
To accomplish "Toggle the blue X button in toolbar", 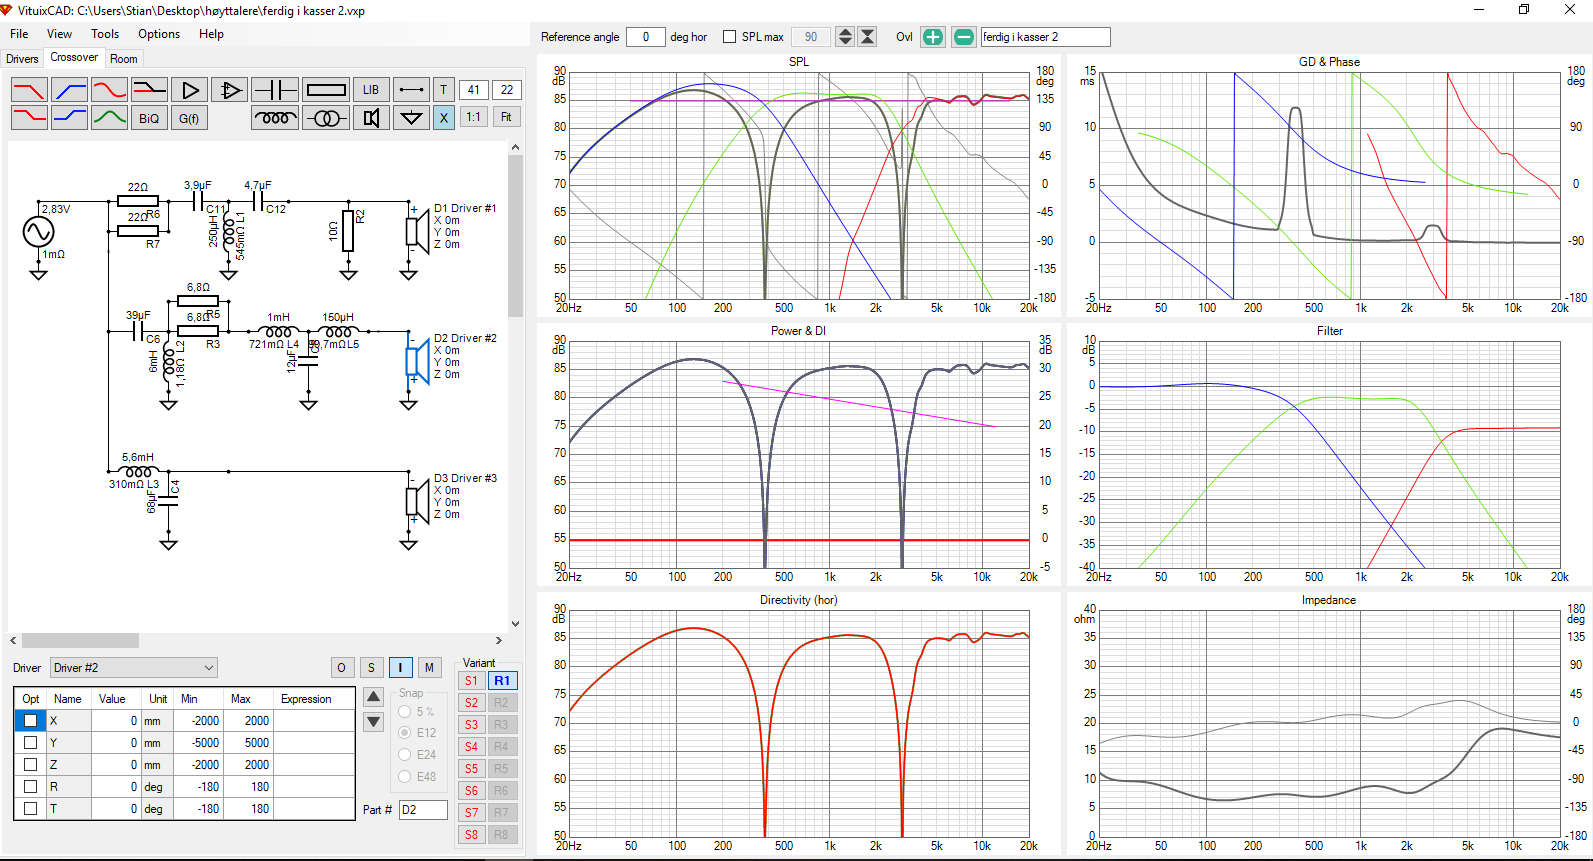I will click(x=444, y=118).
